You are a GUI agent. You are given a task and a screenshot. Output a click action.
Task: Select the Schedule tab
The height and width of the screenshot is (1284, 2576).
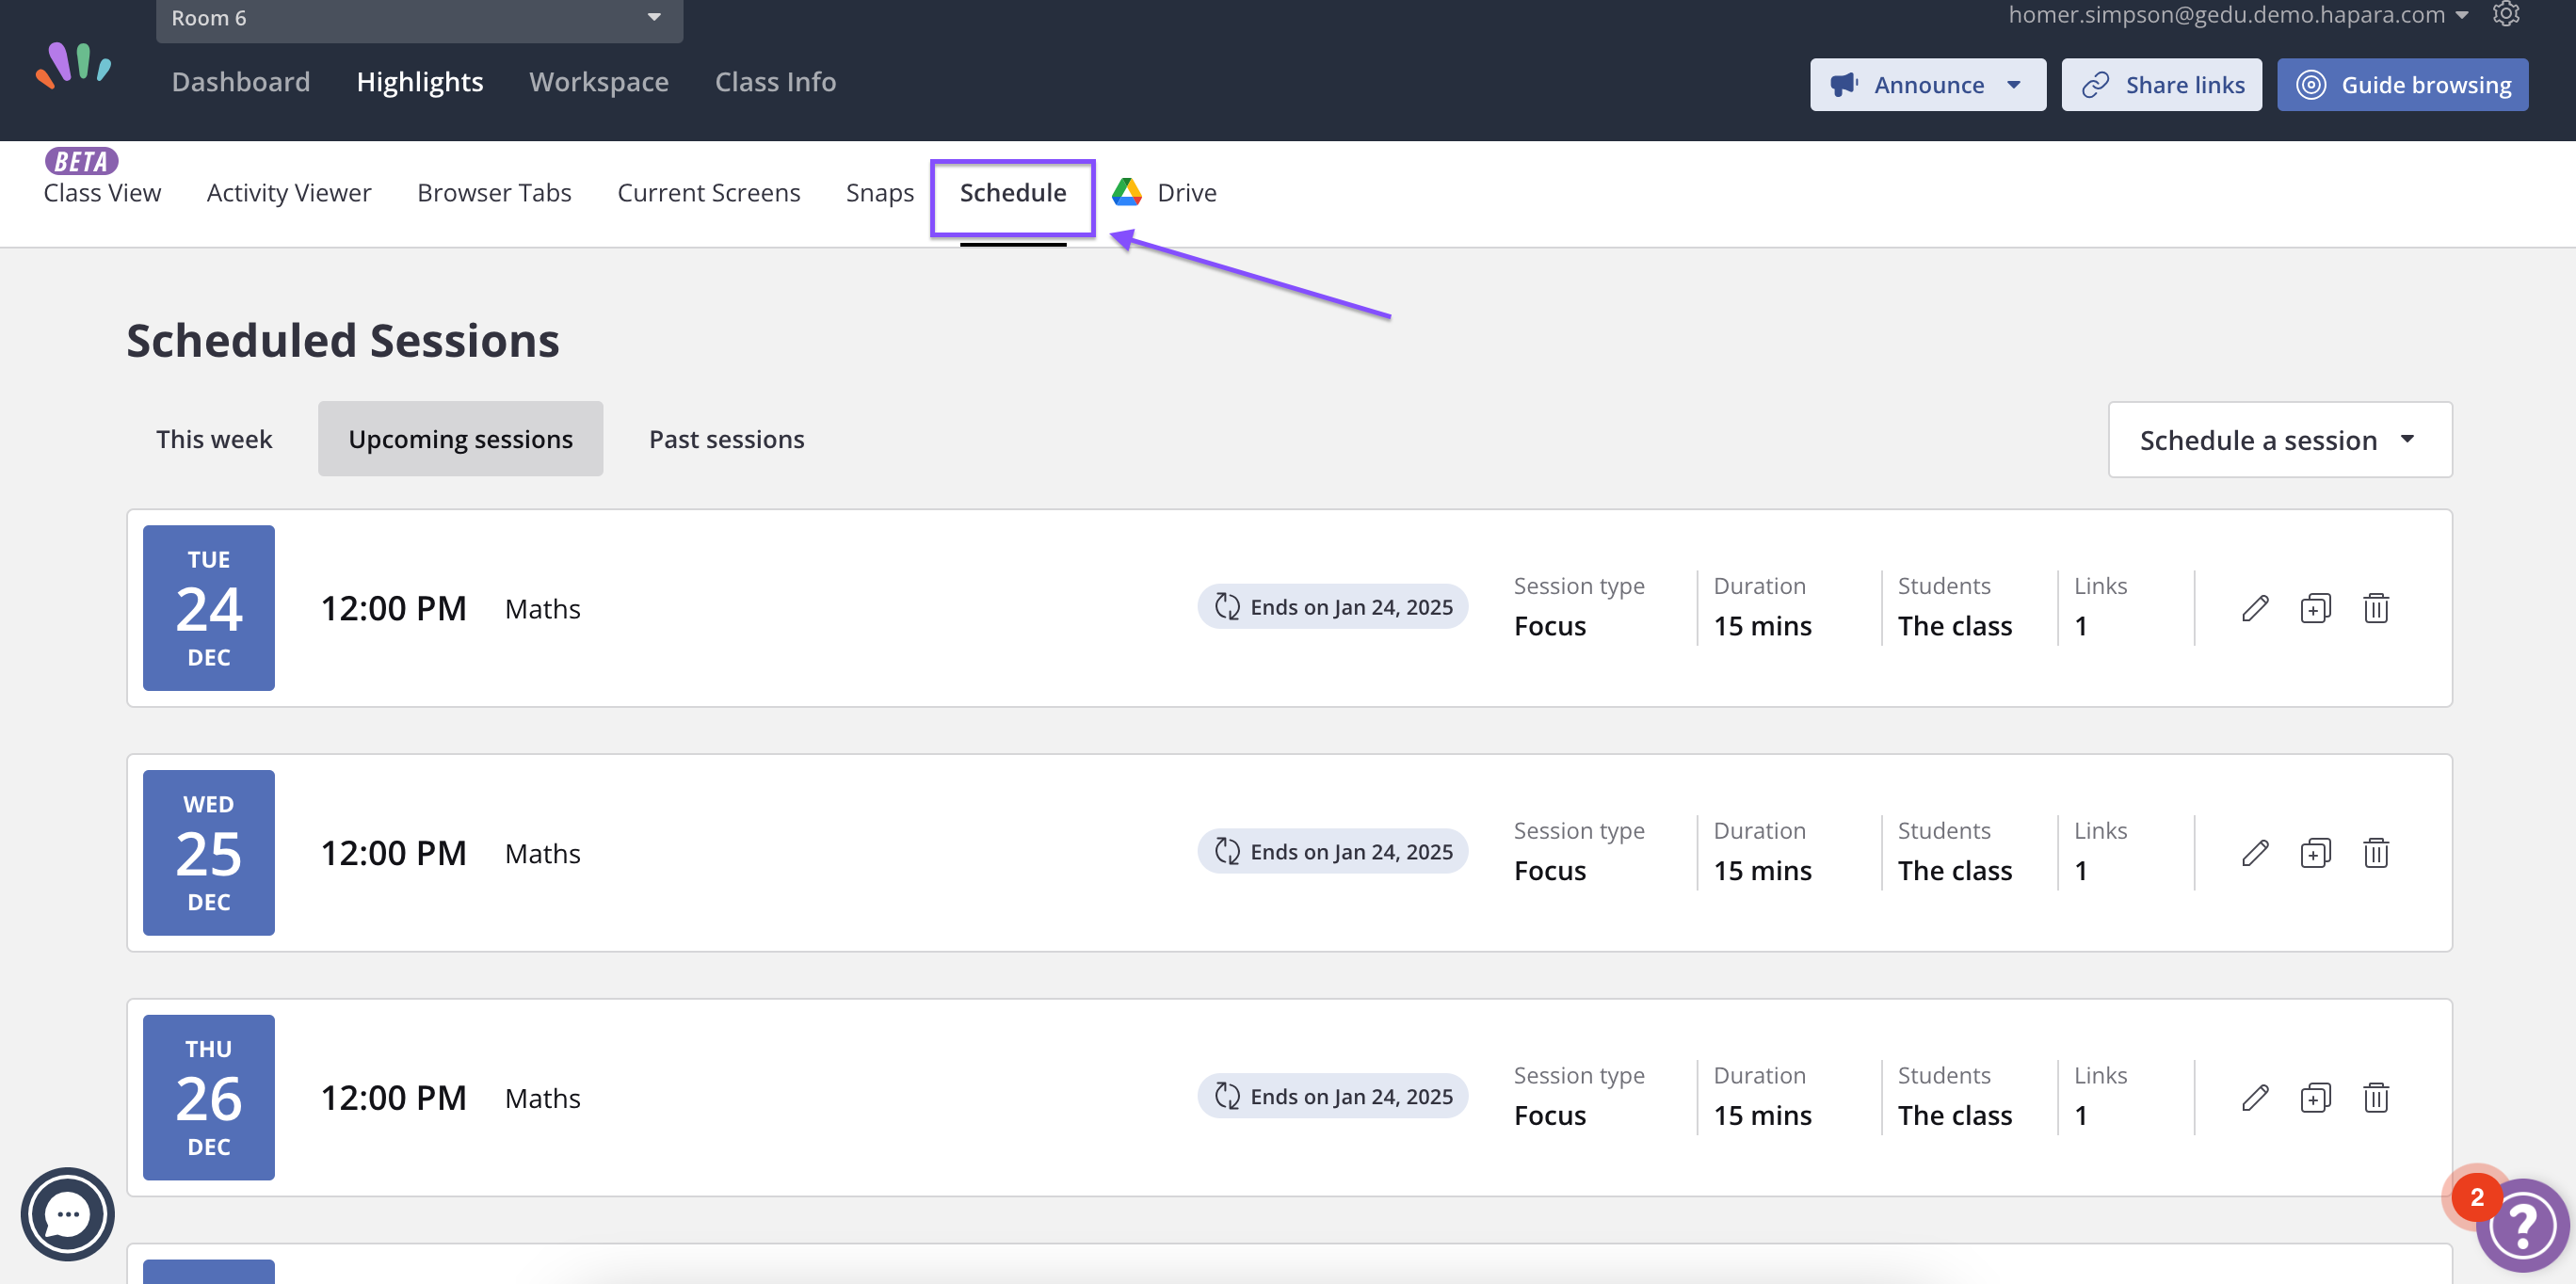[x=1013, y=193]
